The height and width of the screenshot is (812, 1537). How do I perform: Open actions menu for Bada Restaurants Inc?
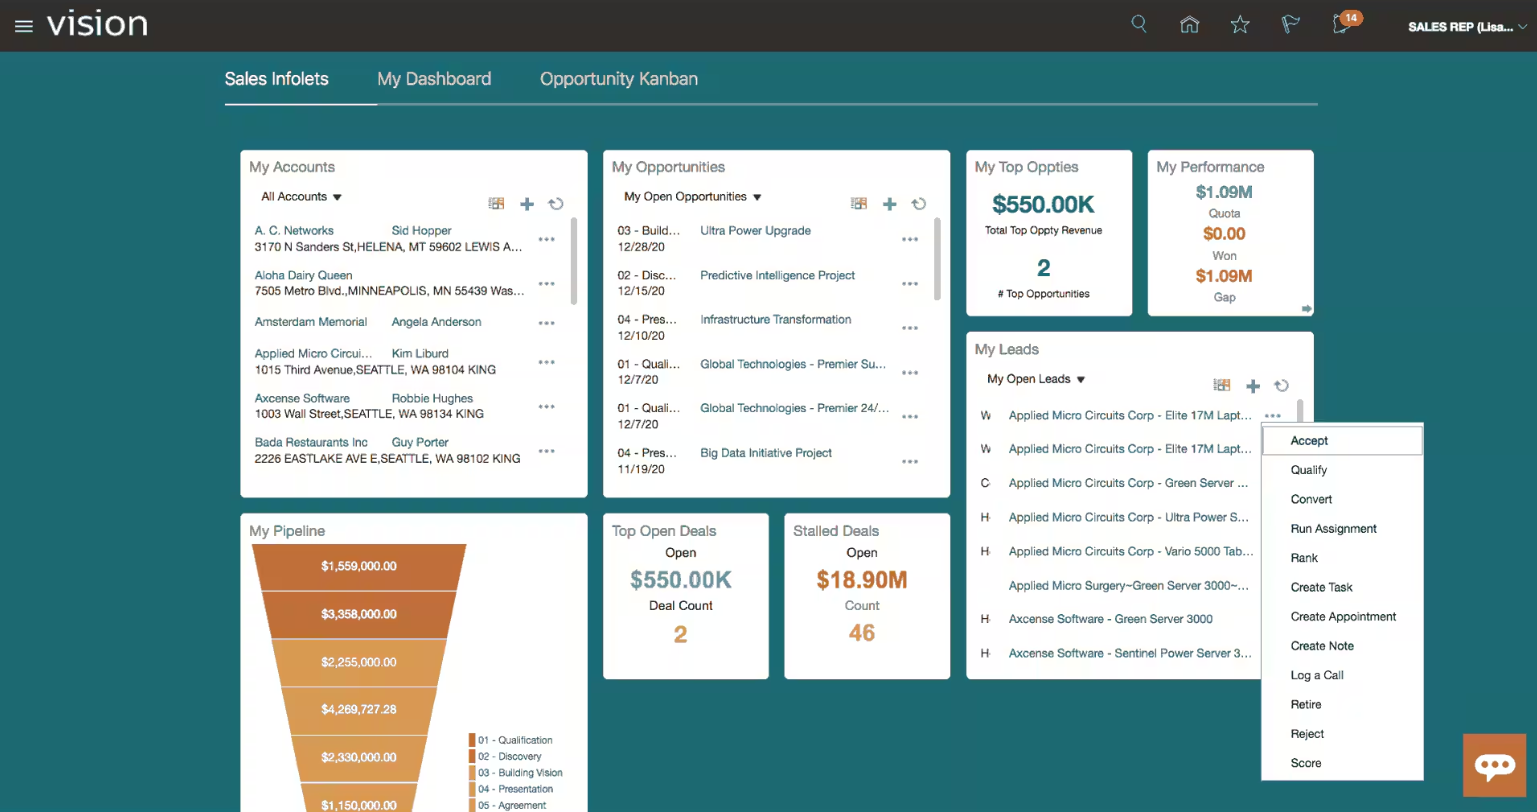[x=546, y=451]
